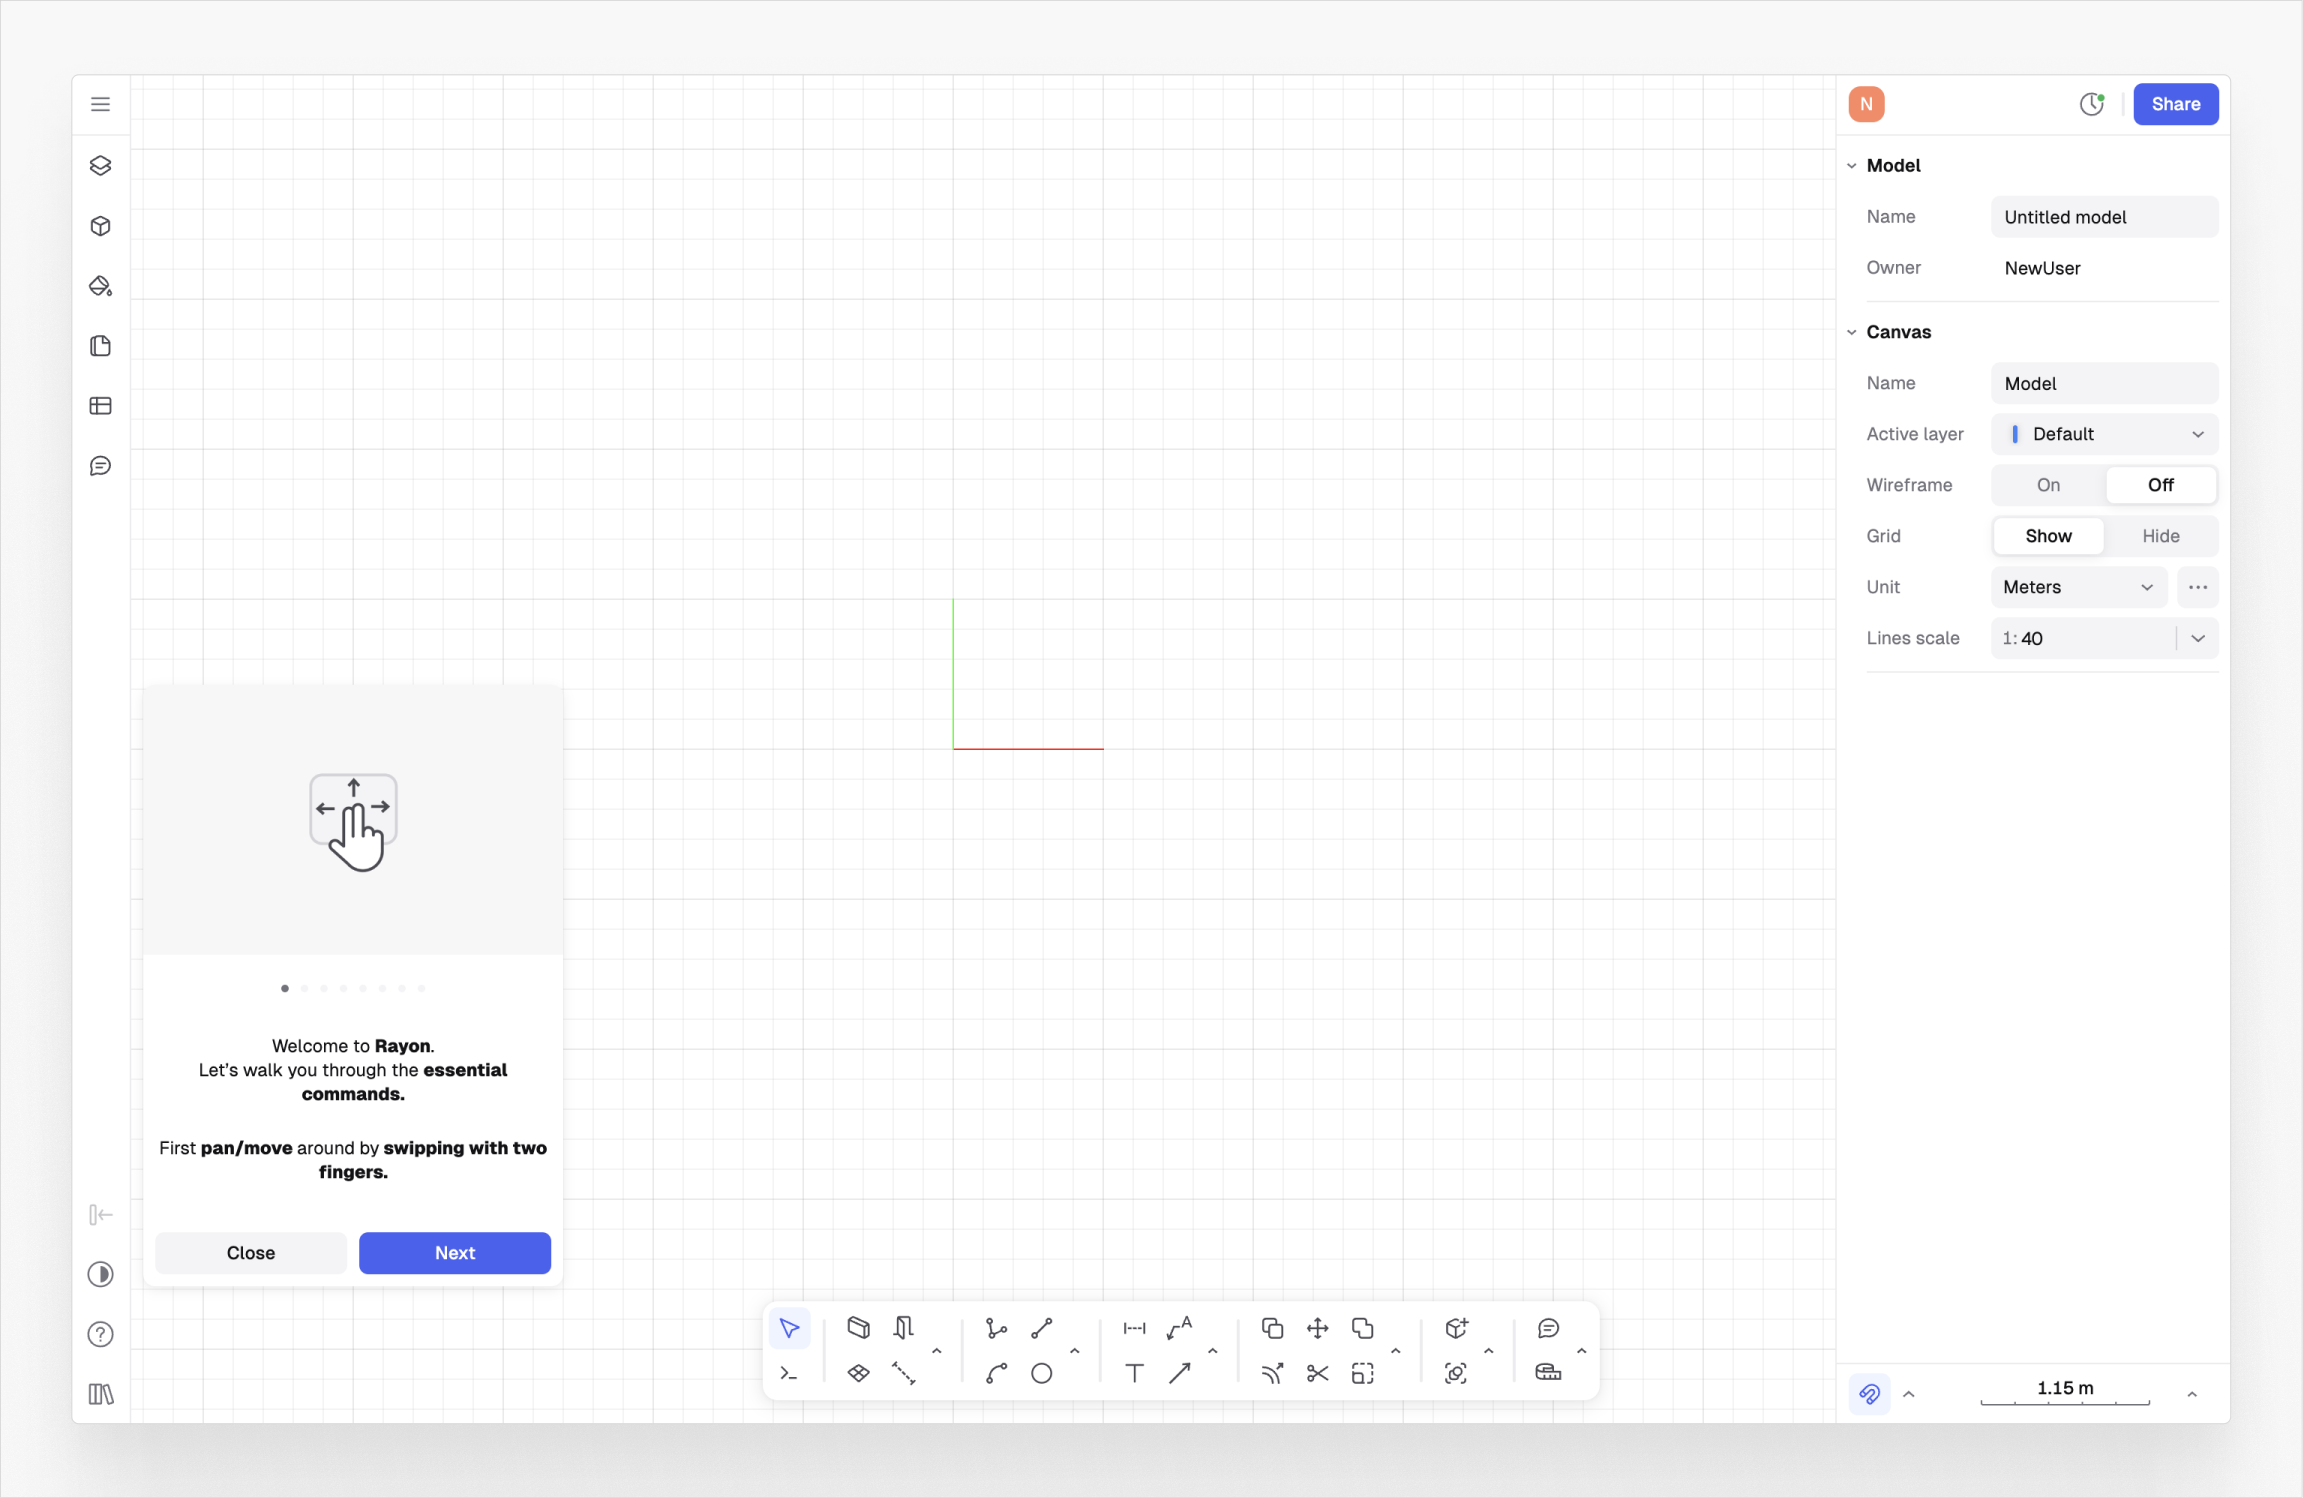
Task: Open the hamburger main menu
Action: (x=100, y=104)
